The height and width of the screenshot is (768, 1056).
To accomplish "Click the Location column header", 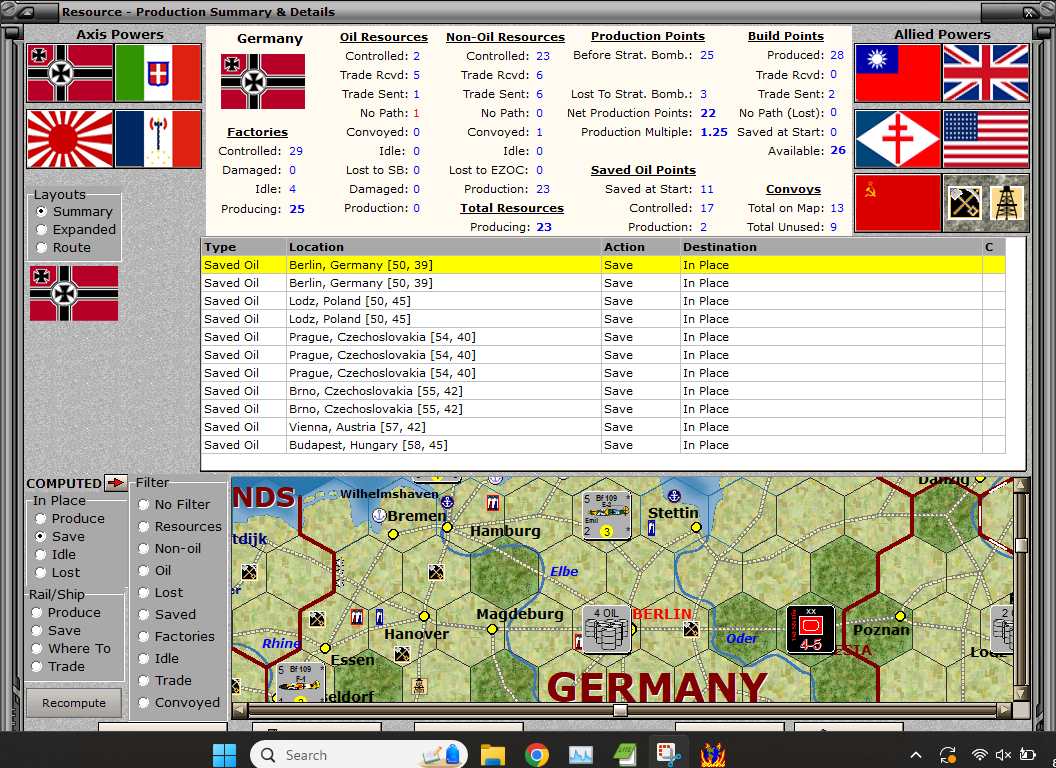I will point(443,247).
